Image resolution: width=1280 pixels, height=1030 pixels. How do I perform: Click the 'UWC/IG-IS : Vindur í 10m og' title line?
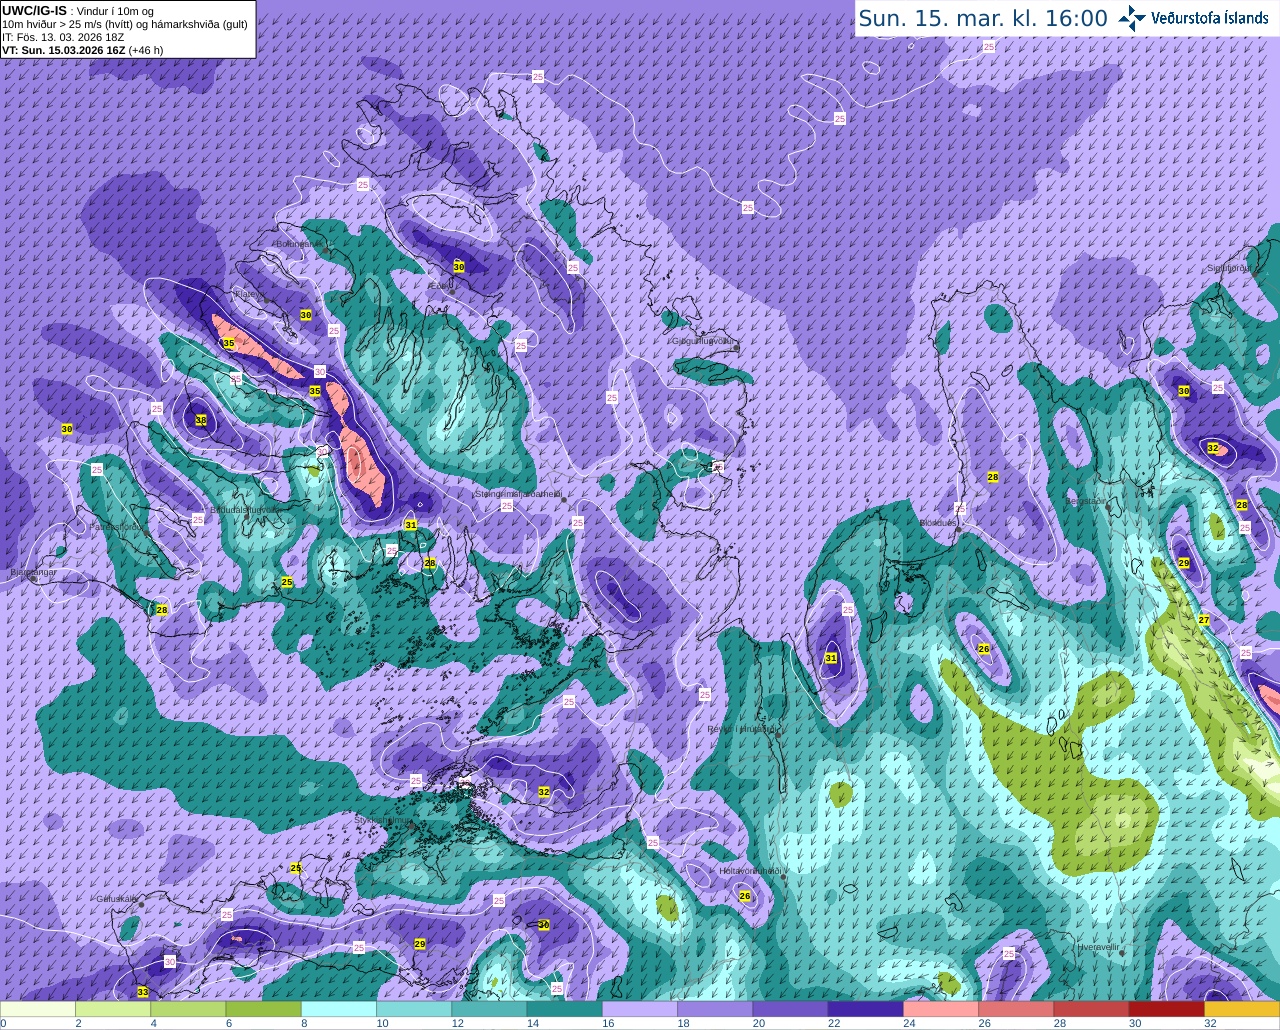pos(78,11)
